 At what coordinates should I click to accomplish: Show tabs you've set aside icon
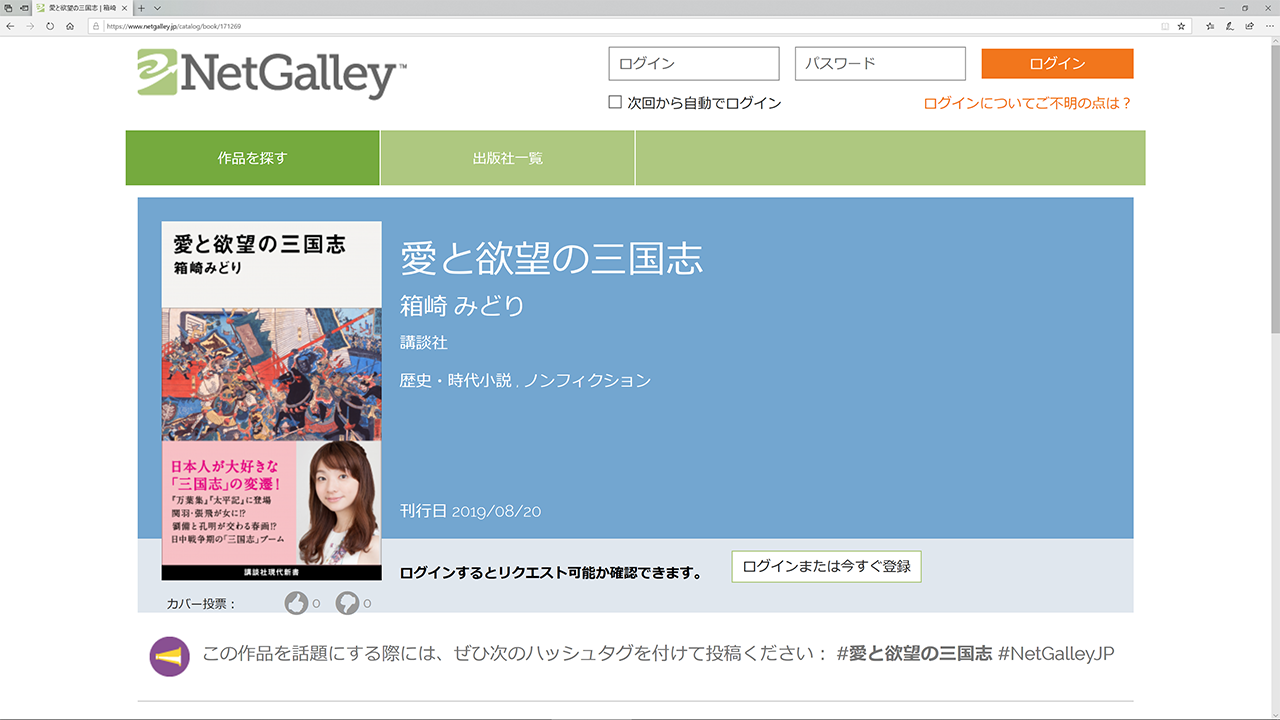tap(8, 7)
